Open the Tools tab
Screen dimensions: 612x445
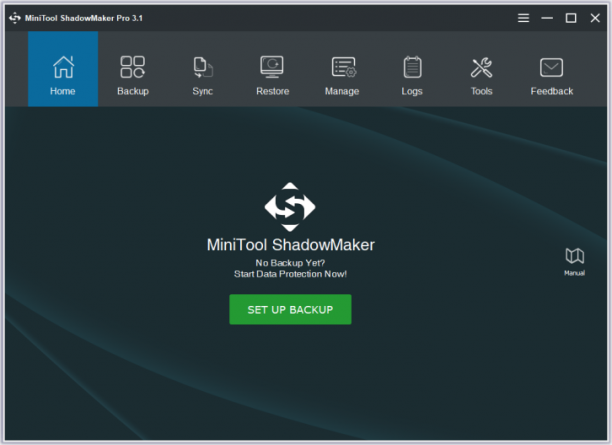(482, 69)
